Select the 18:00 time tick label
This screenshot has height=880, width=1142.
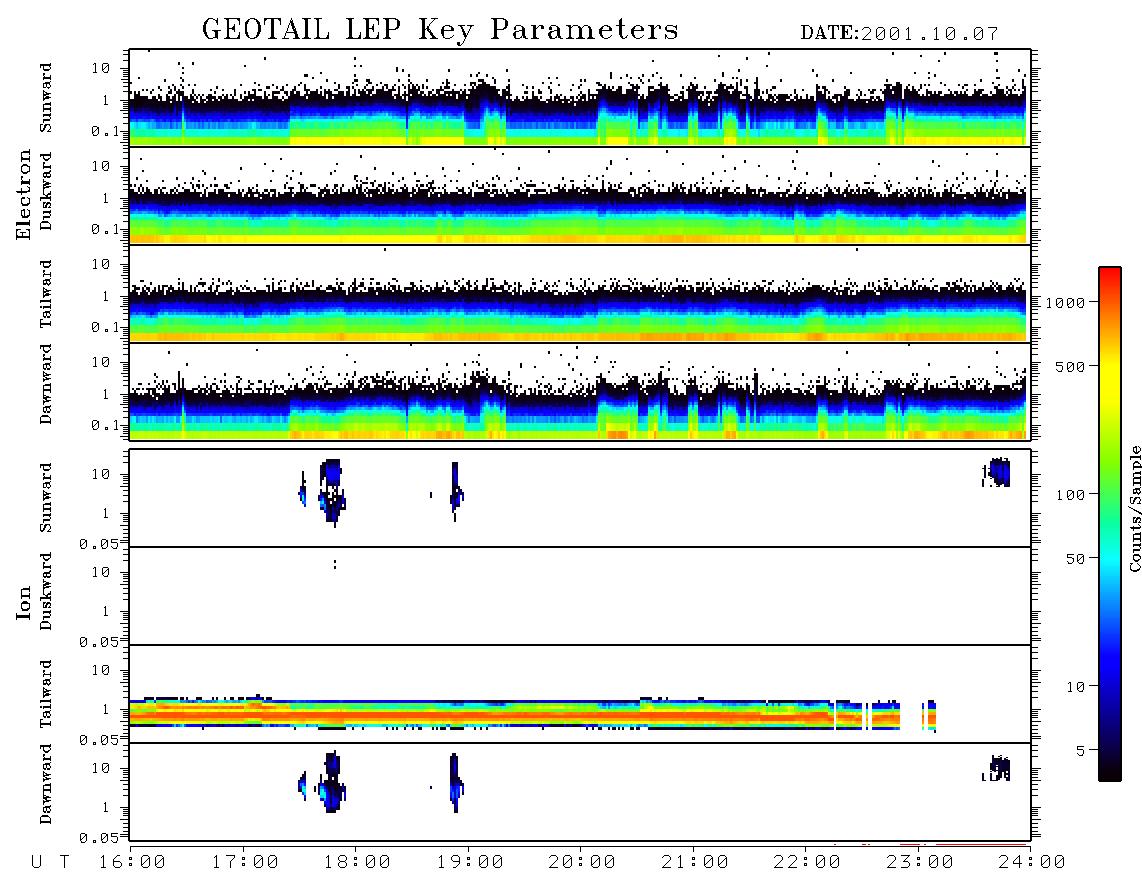(358, 863)
